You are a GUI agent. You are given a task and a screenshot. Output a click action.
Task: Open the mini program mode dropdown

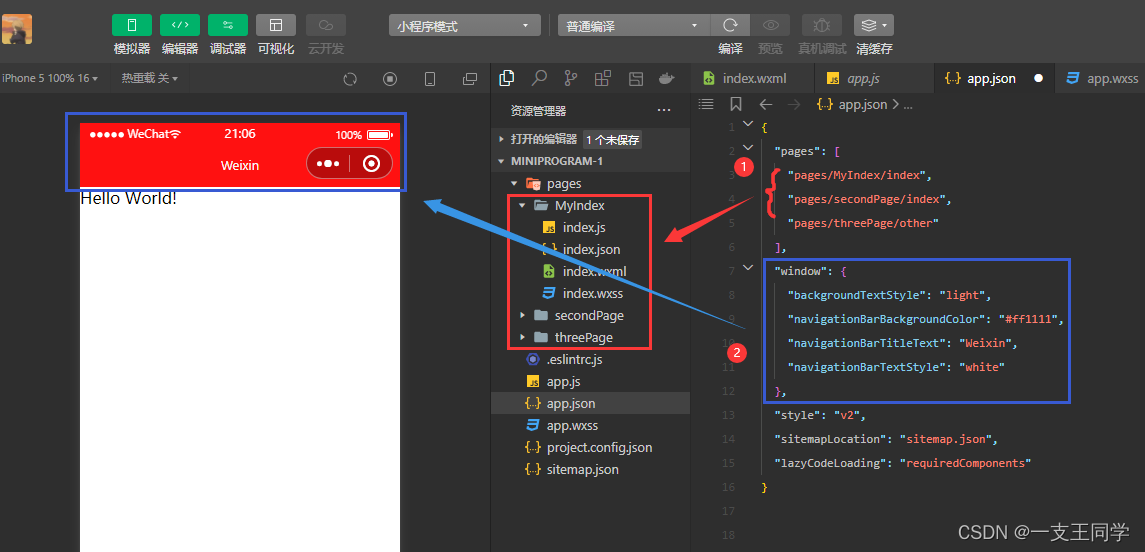(x=464, y=26)
